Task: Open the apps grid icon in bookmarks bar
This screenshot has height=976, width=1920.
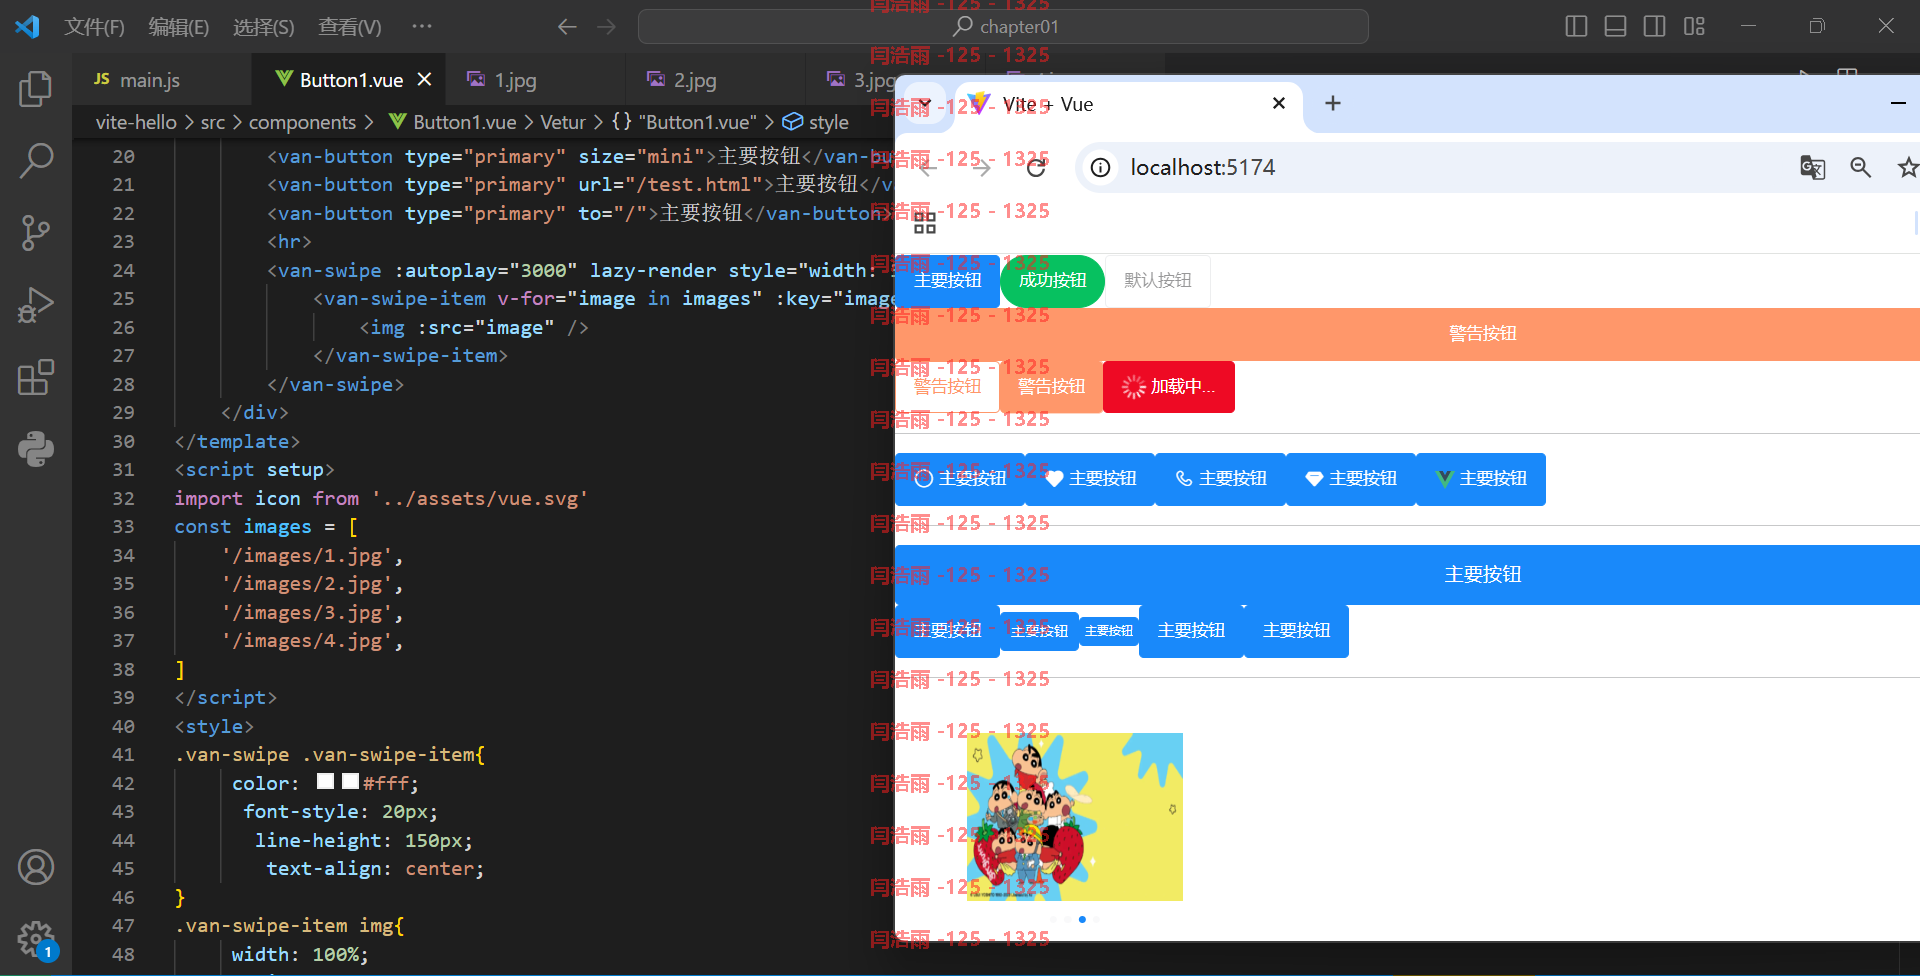Action: click(x=925, y=223)
